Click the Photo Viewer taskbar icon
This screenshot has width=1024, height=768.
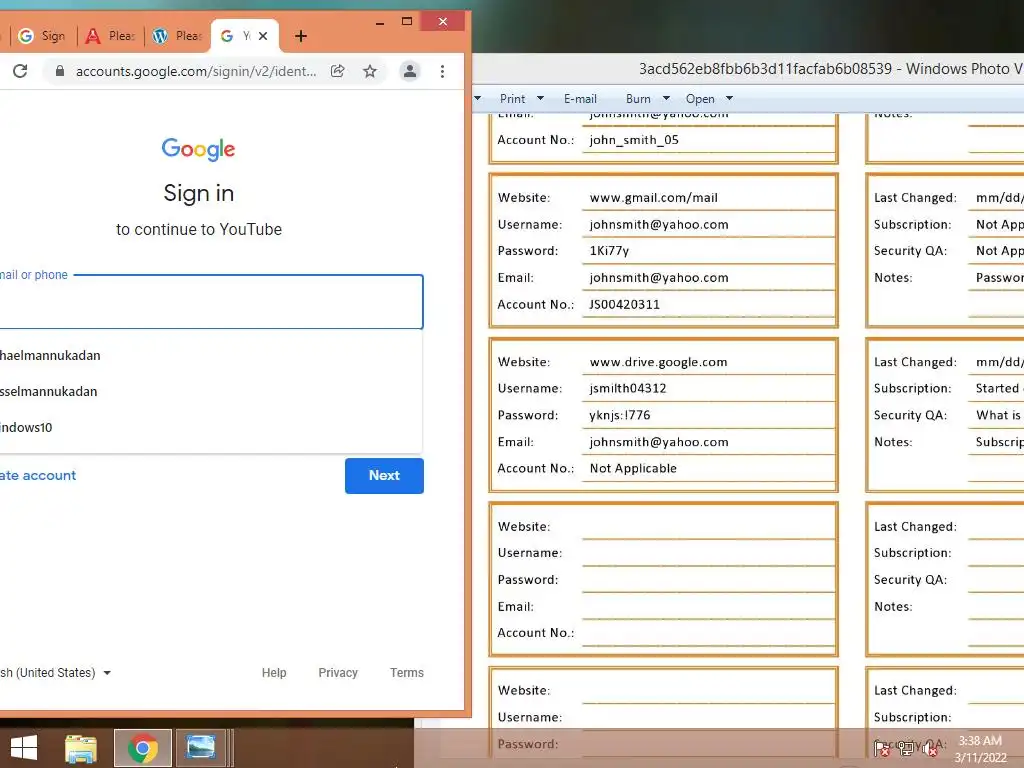coord(200,748)
